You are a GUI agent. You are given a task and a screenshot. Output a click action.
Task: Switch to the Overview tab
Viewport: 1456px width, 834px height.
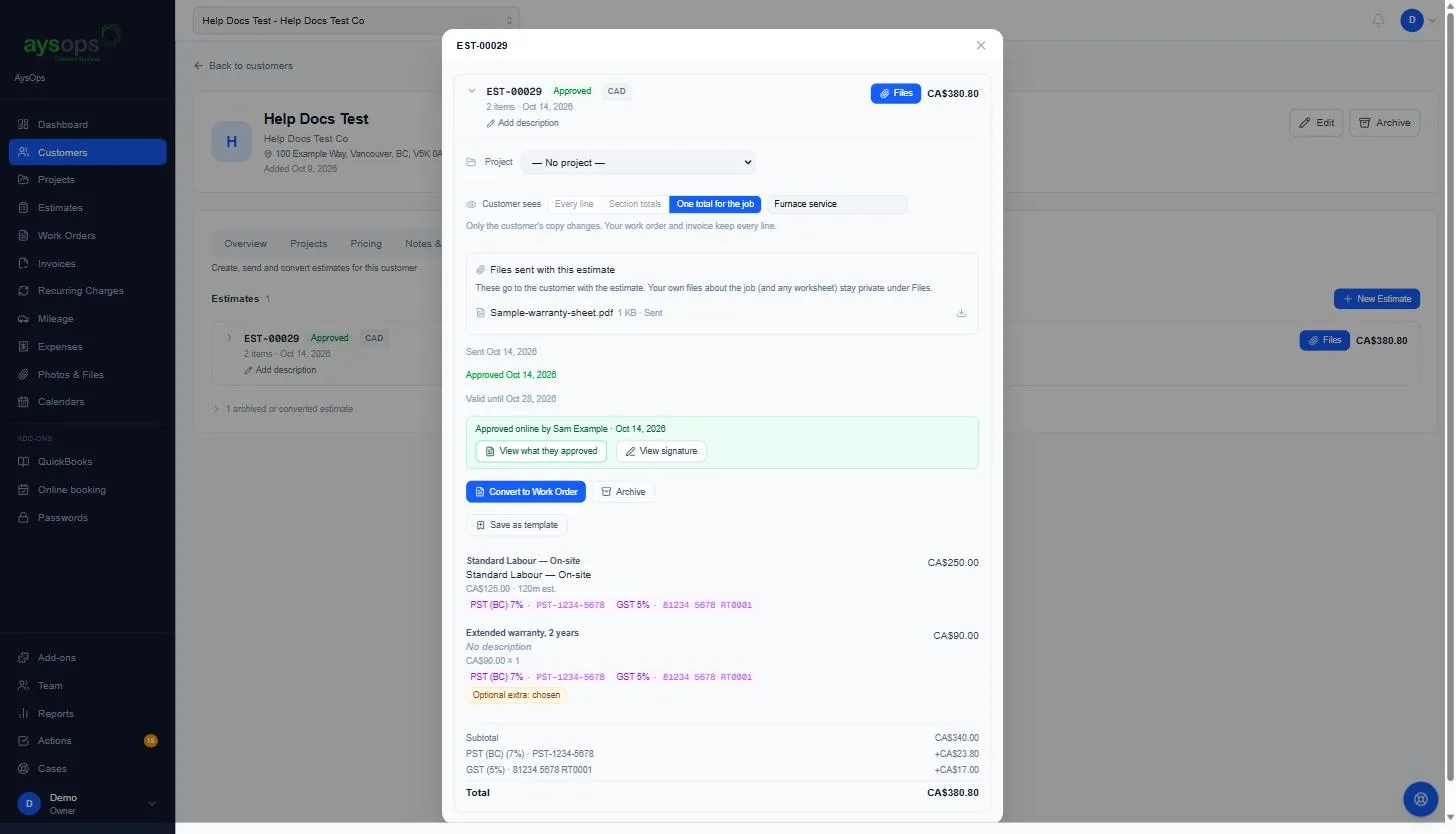pyautogui.click(x=245, y=244)
